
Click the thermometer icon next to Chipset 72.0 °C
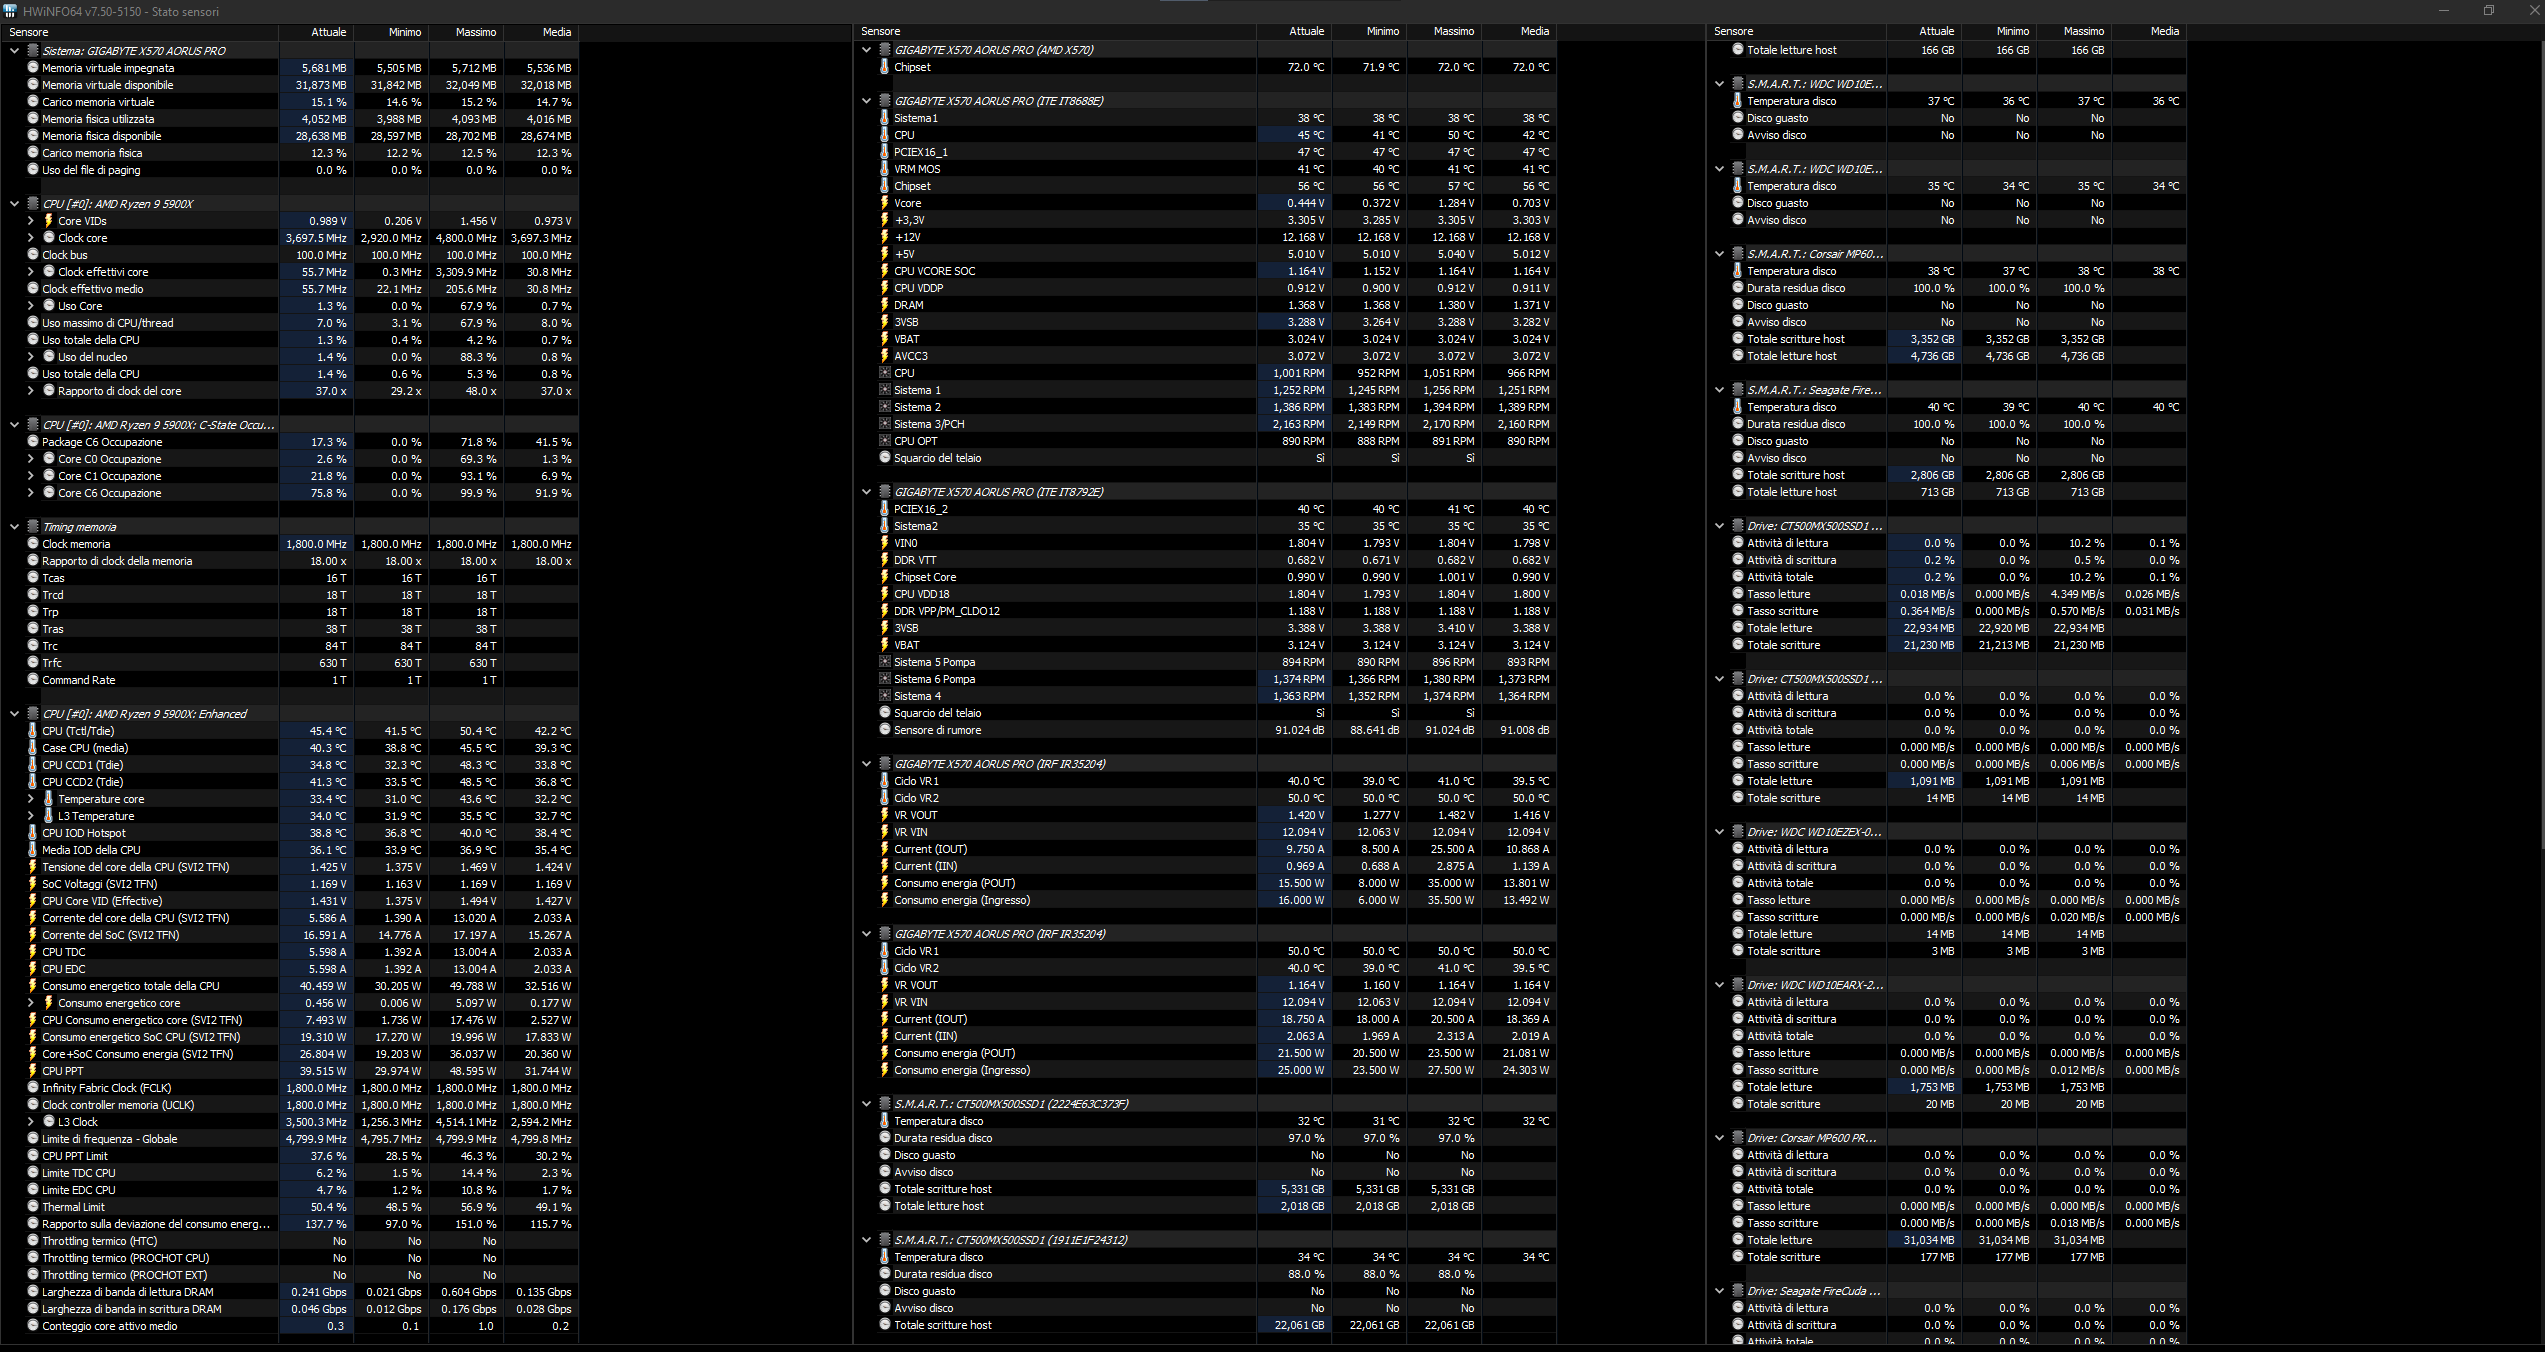click(x=884, y=67)
